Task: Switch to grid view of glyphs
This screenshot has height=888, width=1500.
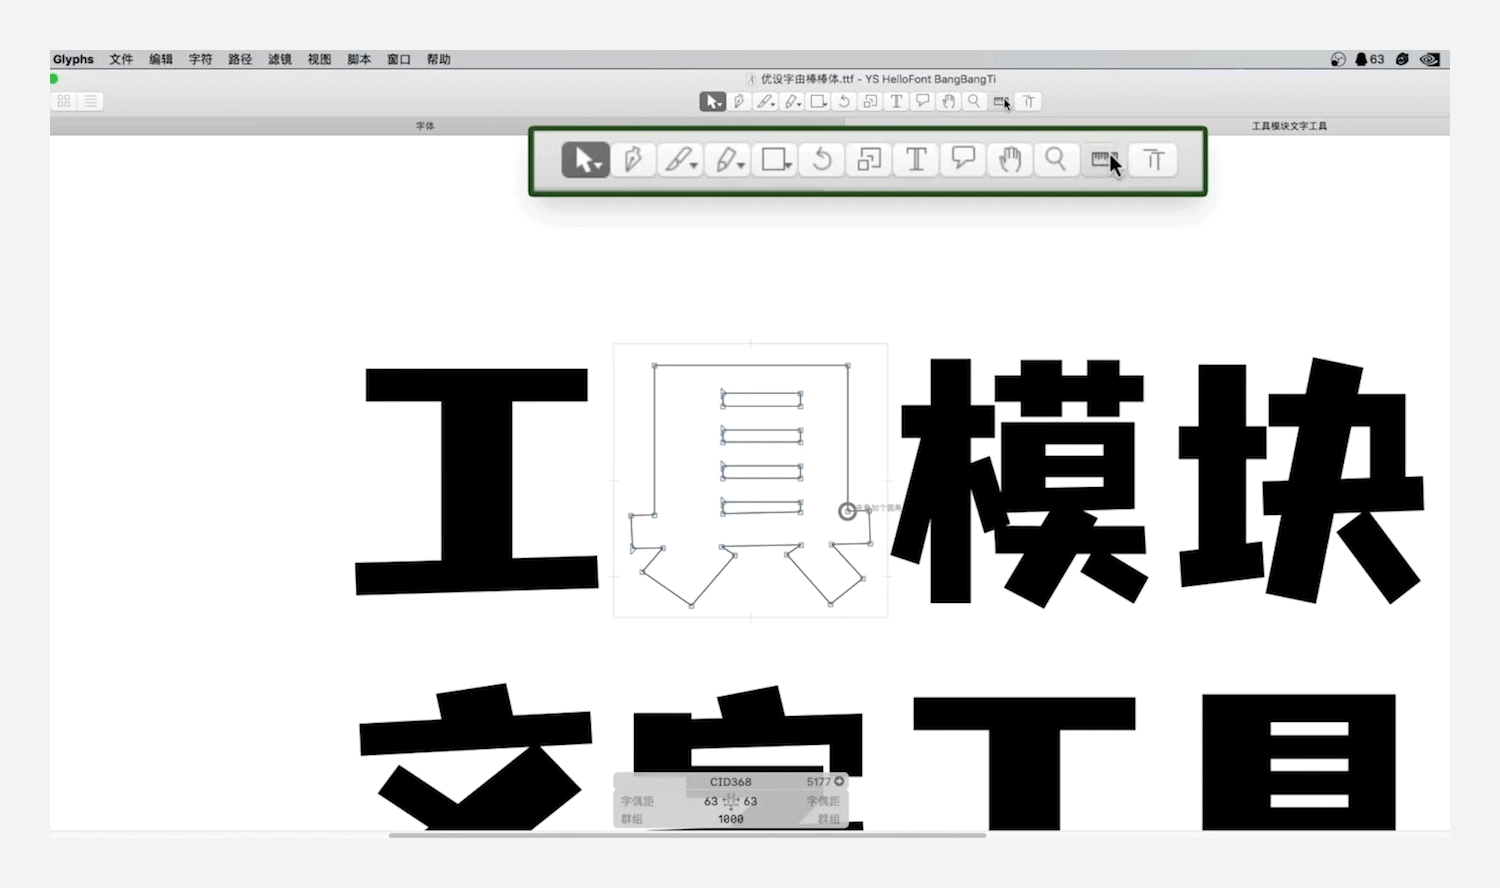Action: (64, 101)
